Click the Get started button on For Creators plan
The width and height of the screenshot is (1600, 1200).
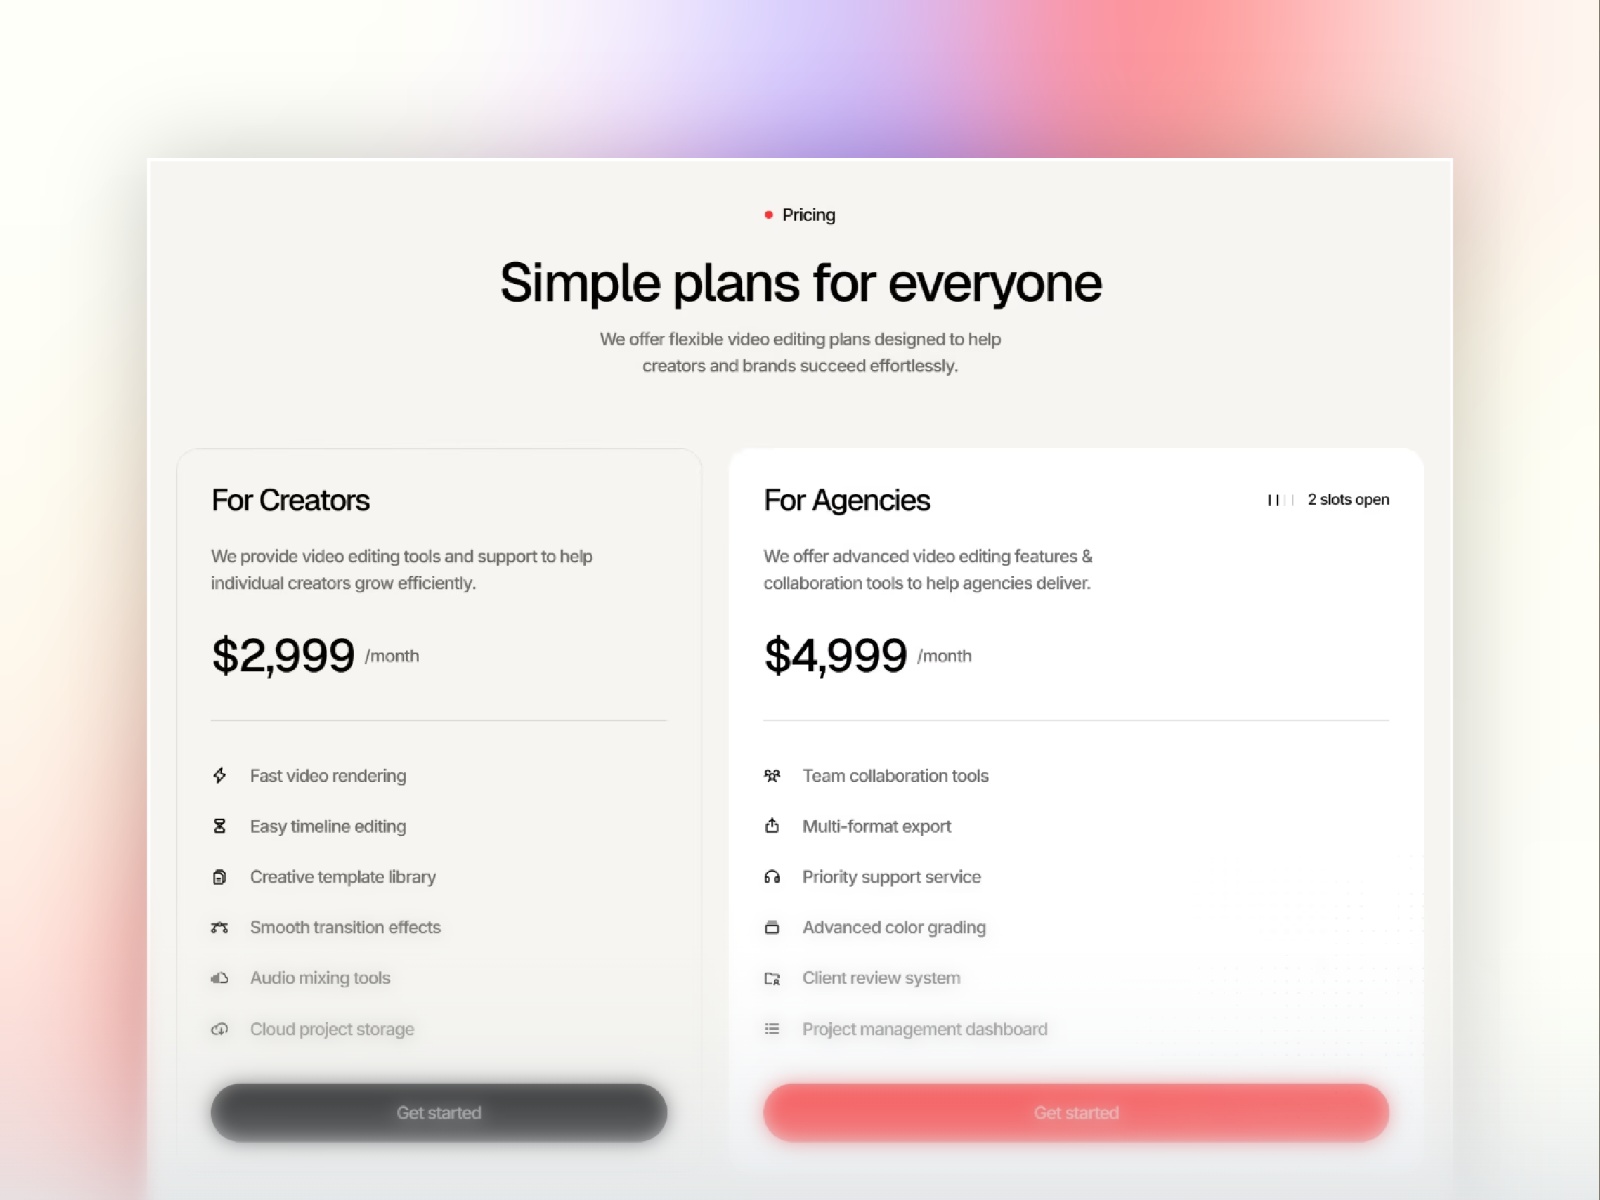[x=438, y=1112]
